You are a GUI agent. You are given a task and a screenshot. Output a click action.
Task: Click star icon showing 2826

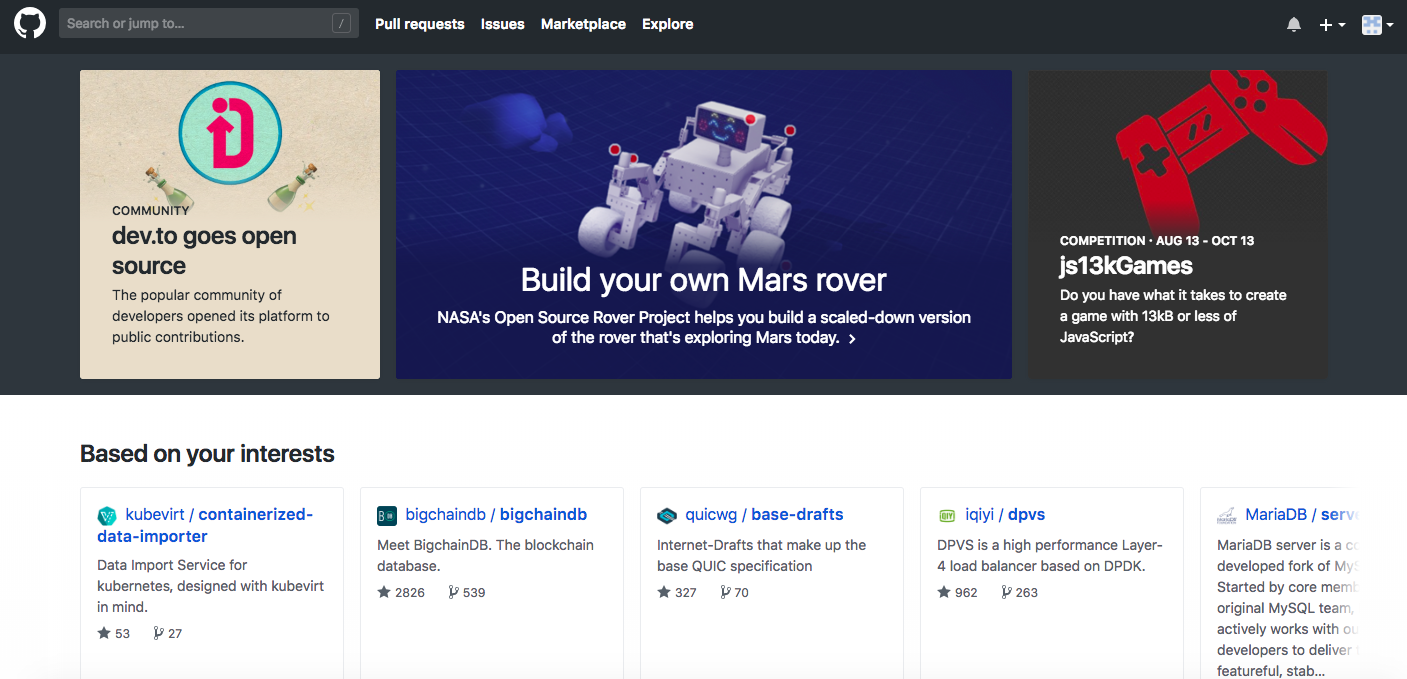click(384, 592)
